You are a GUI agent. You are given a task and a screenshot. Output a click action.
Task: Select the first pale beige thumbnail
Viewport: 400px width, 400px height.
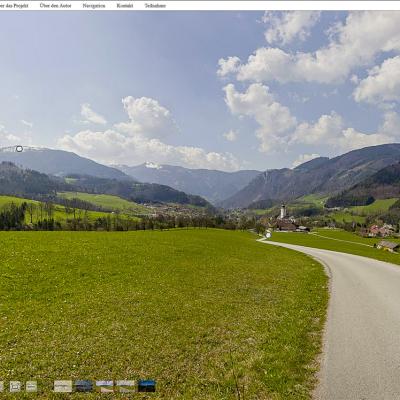click(63, 386)
